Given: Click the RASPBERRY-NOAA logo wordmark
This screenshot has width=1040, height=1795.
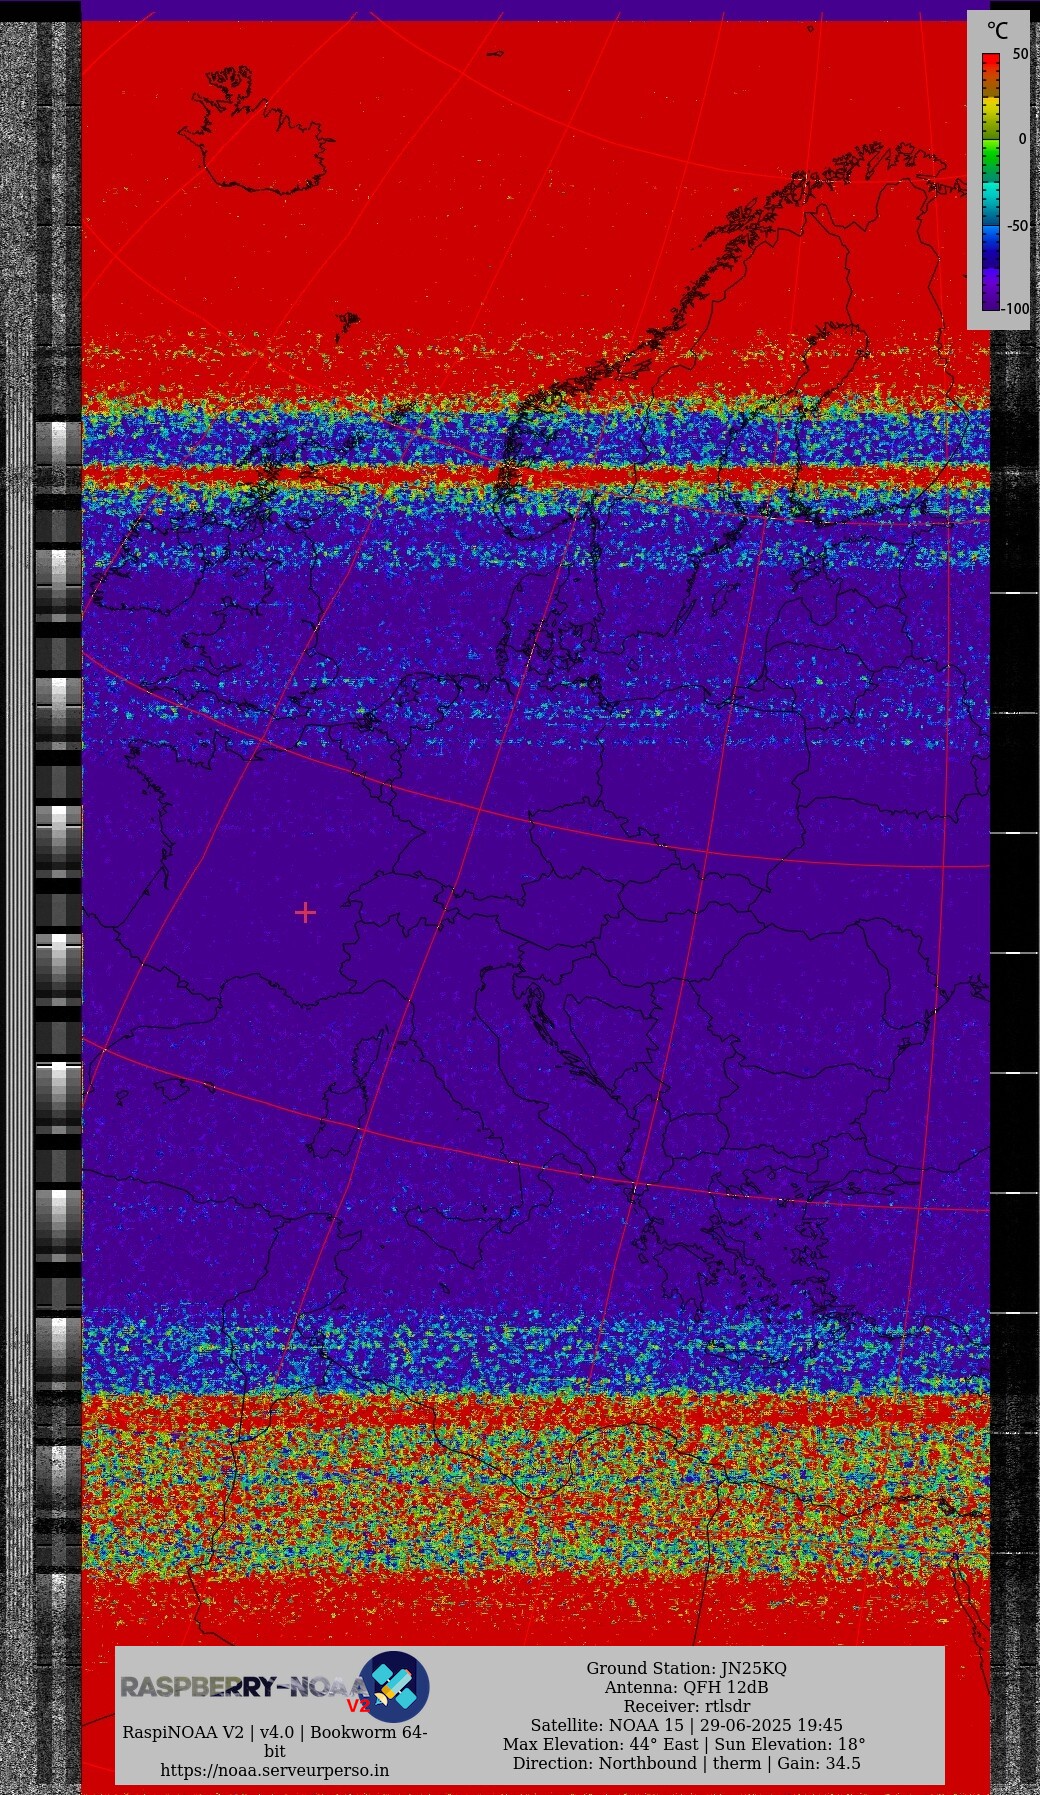Looking at the screenshot, I should tap(245, 1687).
